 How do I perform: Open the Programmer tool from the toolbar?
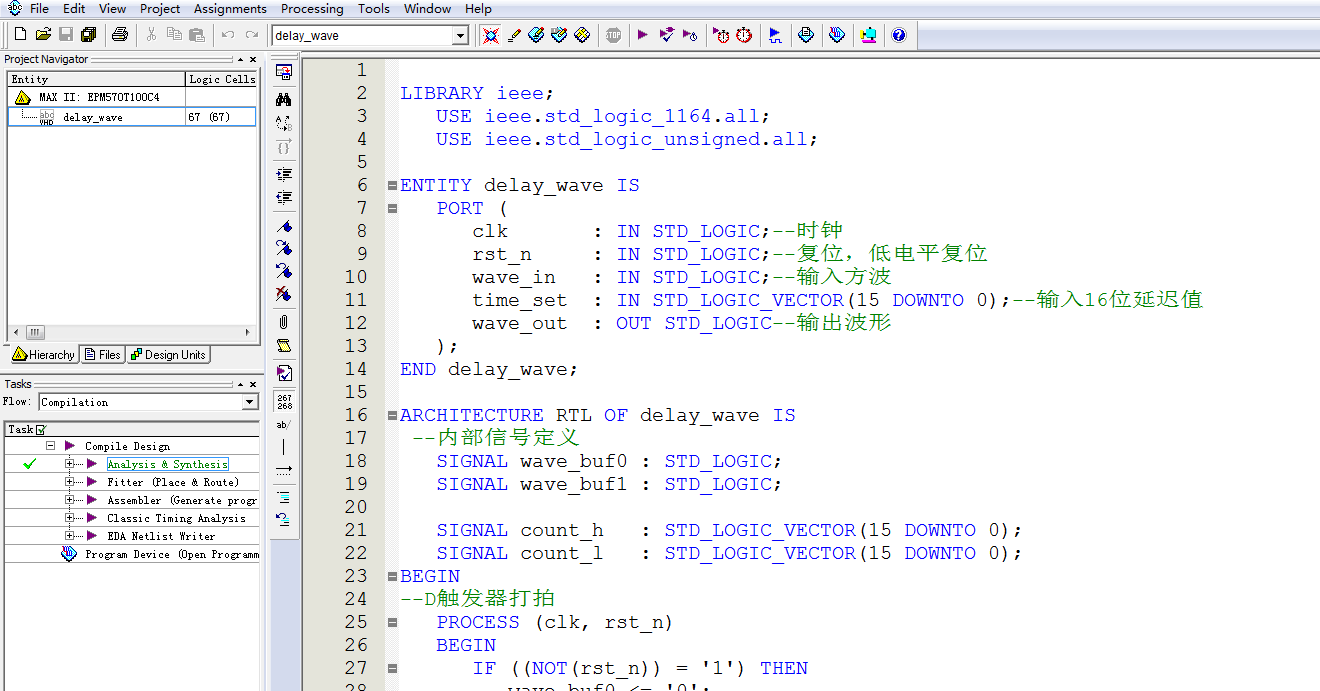coord(806,35)
